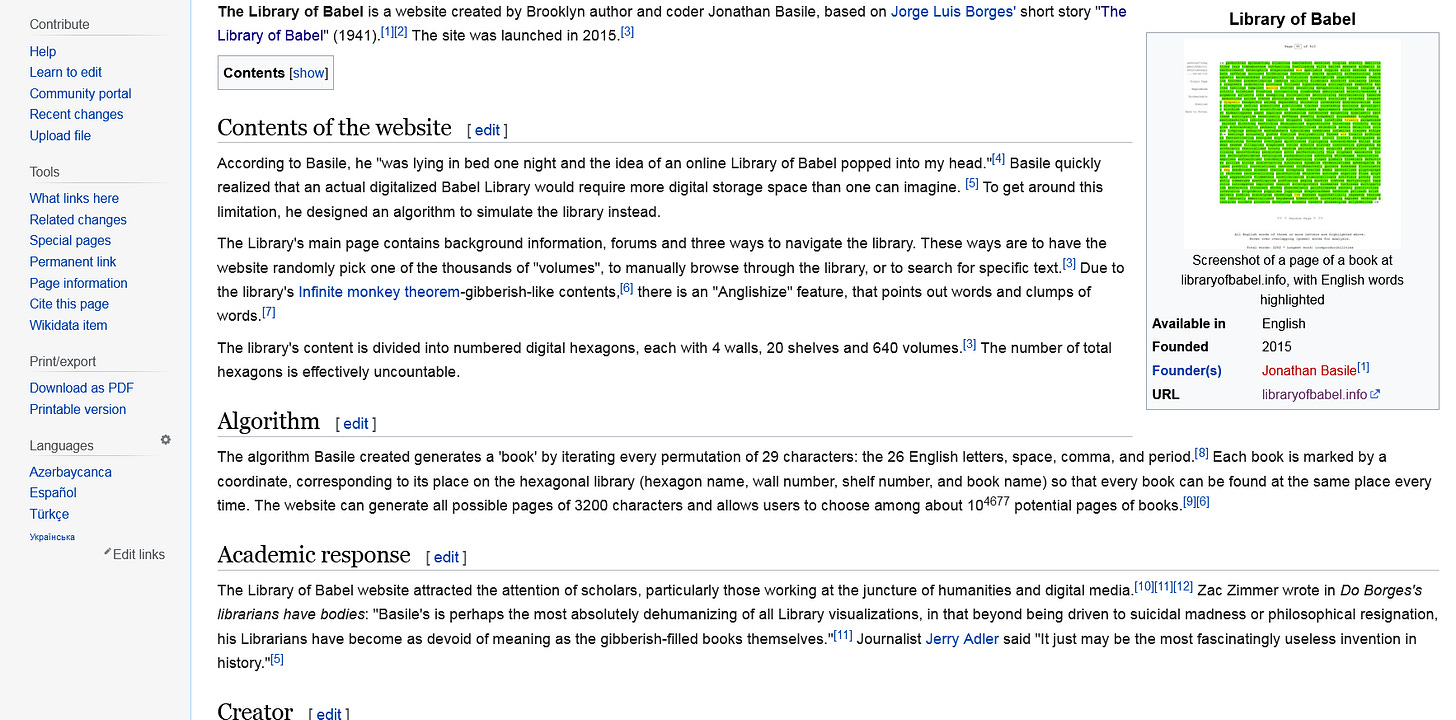
Task: Open the Help link in Contribute
Action: tap(43, 51)
